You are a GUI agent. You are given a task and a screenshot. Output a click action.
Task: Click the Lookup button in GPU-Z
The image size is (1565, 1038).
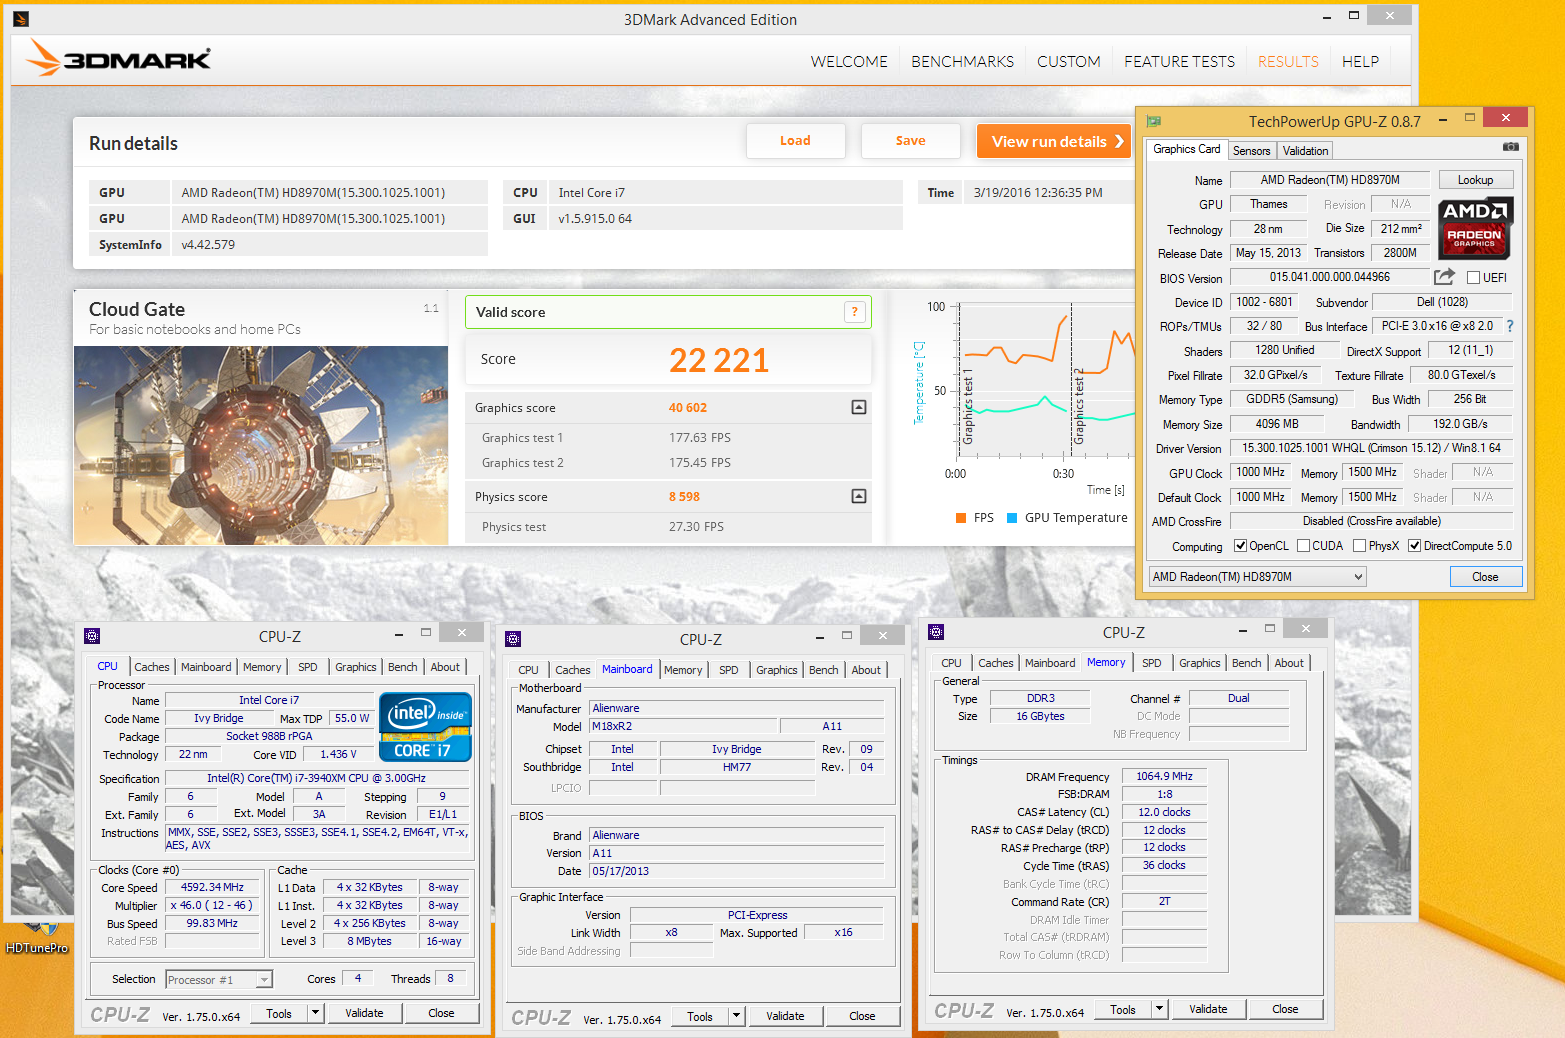(x=1475, y=180)
